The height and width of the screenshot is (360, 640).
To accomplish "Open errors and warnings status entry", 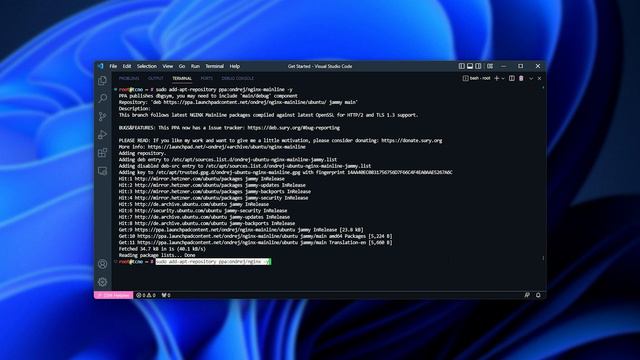I will pyautogui.click(x=146, y=295).
